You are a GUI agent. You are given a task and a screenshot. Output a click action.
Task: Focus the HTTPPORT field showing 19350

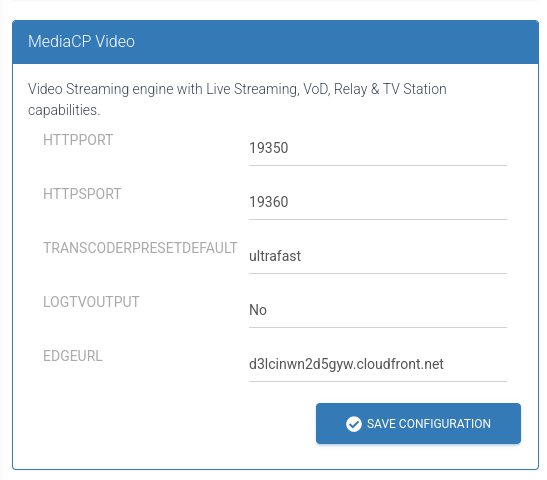pyautogui.click(x=378, y=148)
